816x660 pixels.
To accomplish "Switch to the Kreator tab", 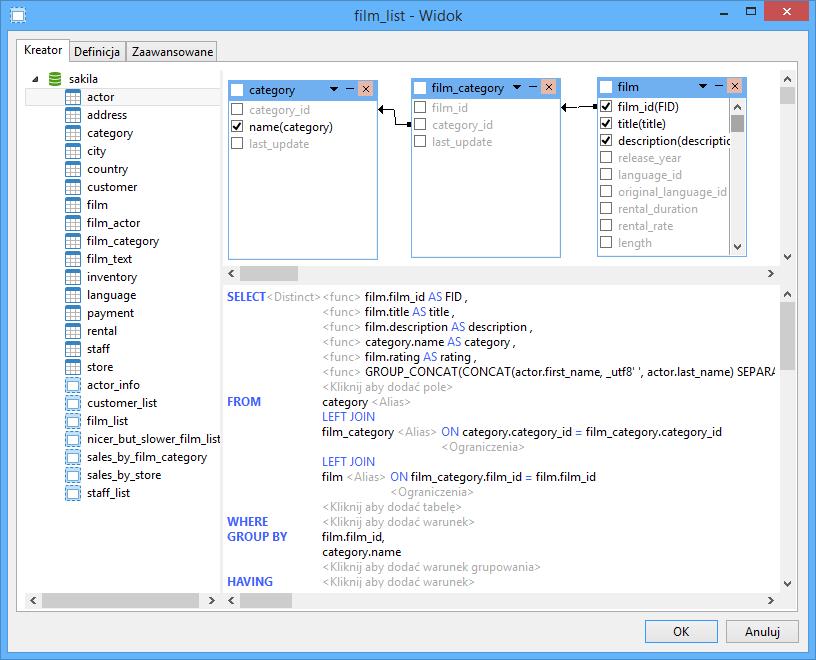I will [43, 50].
